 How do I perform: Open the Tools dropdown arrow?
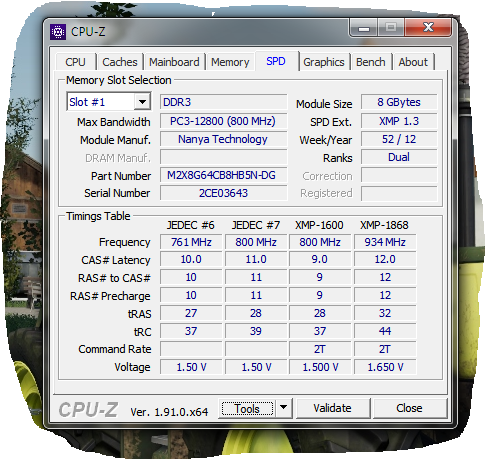(x=283, y=407)
